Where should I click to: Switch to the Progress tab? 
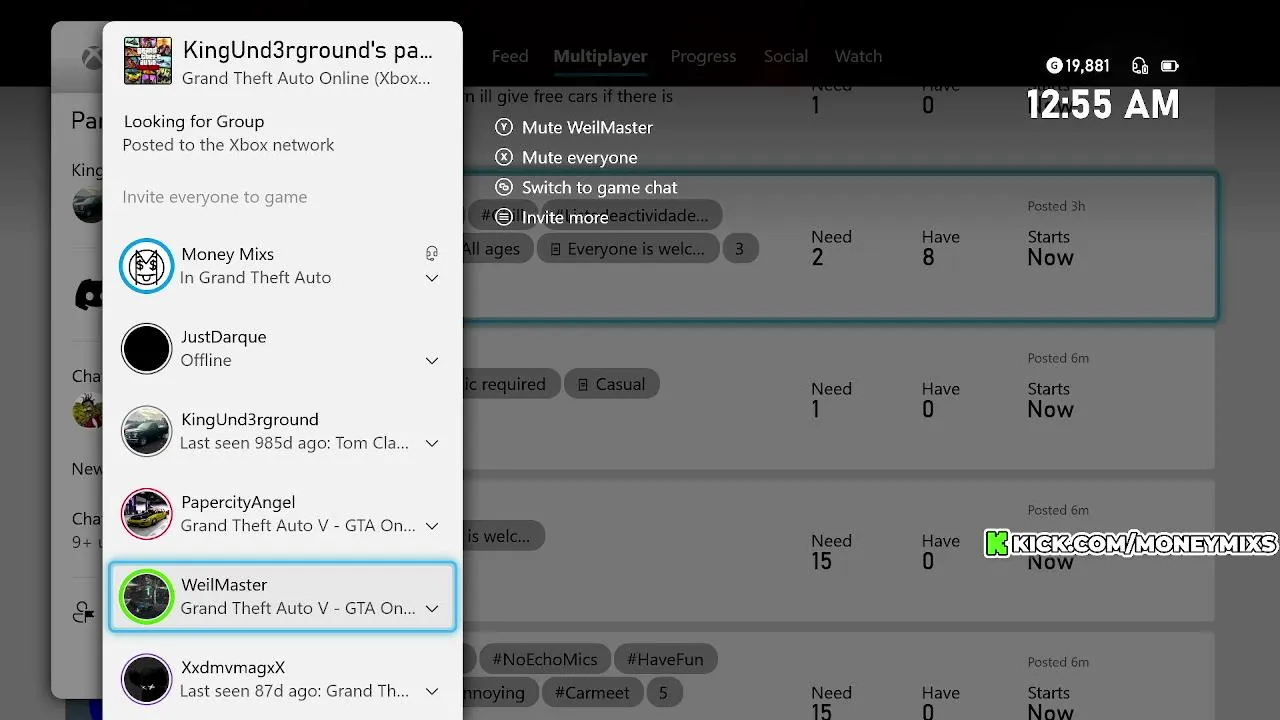click(703, 57)
